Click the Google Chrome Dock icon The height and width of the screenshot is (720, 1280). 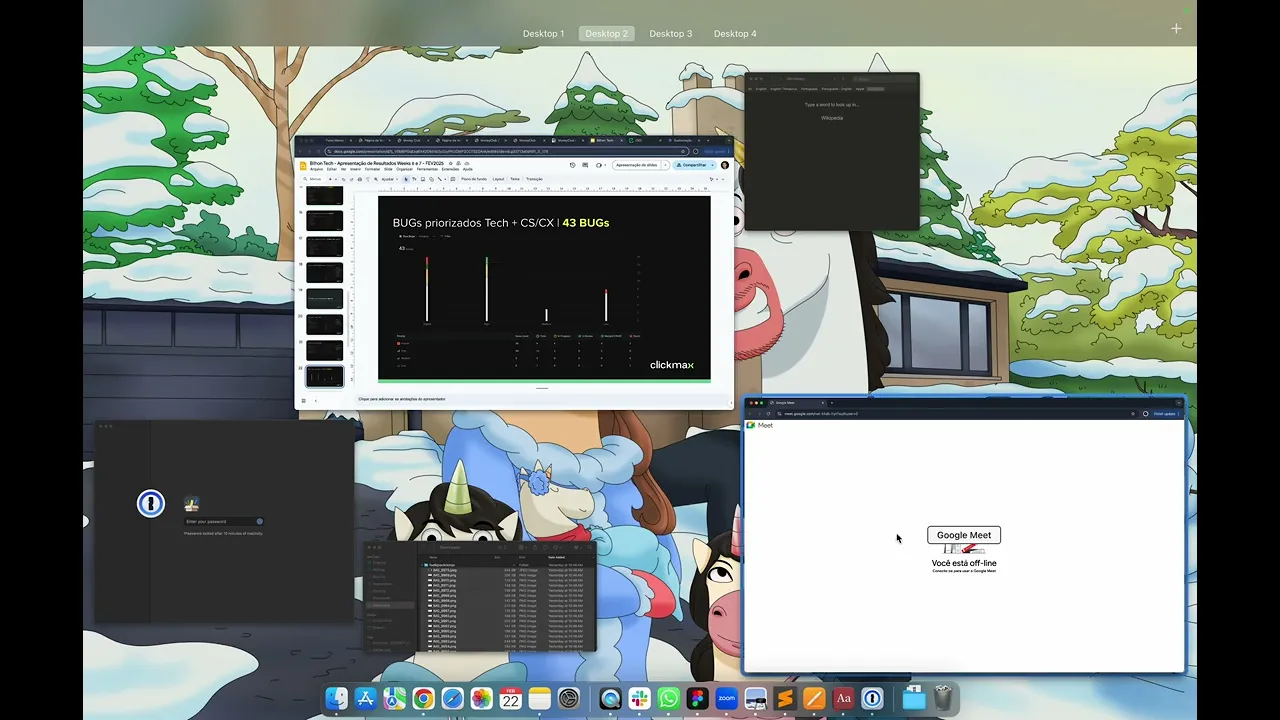[424, 698]
